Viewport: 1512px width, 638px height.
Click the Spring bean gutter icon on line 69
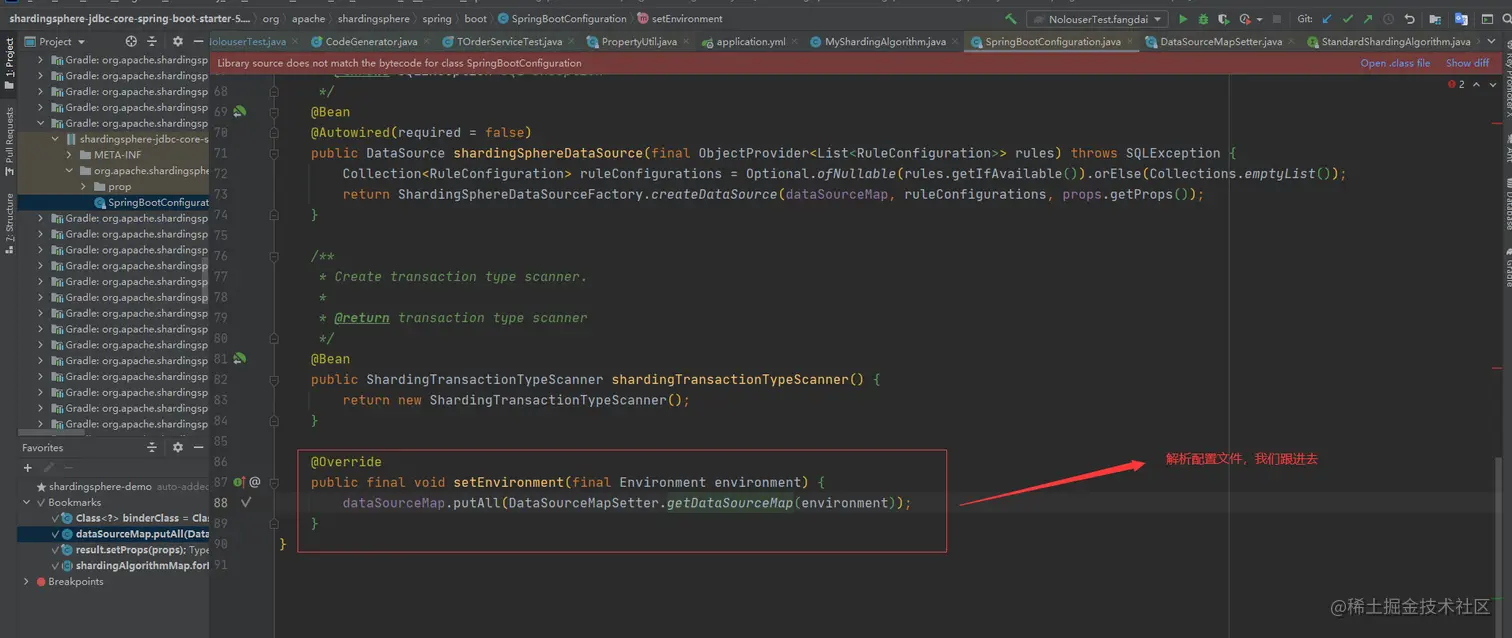[240, 111]
